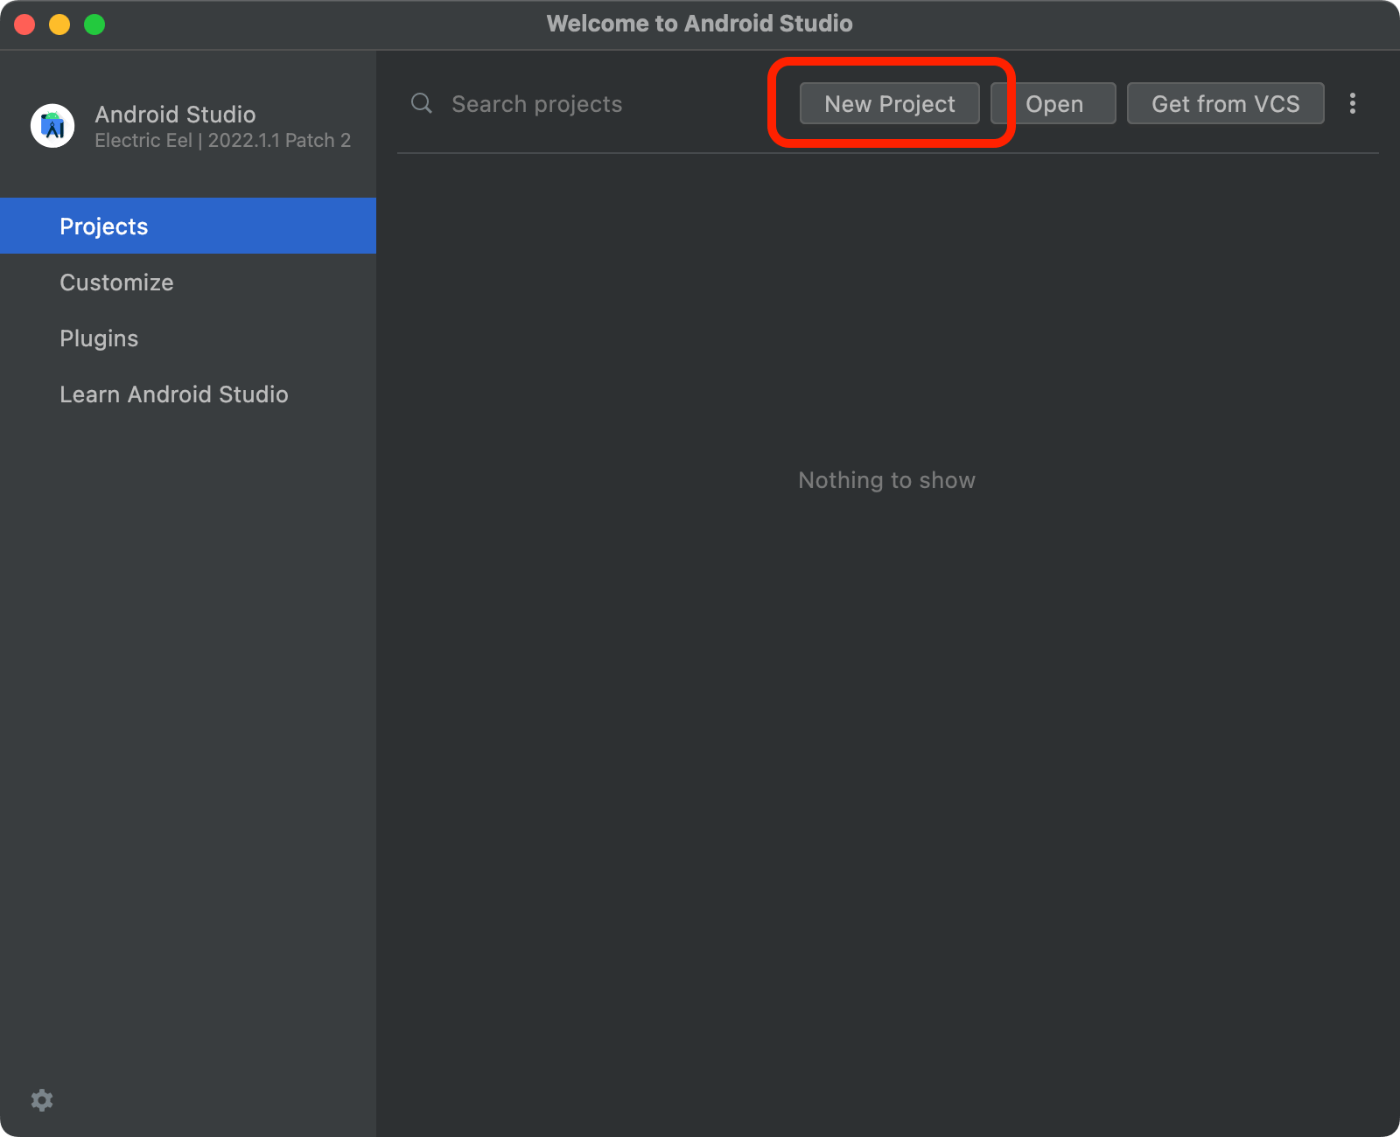Click the Android Studio product name
Screen dimensions: 1400x1137
[x=175, y=114]
